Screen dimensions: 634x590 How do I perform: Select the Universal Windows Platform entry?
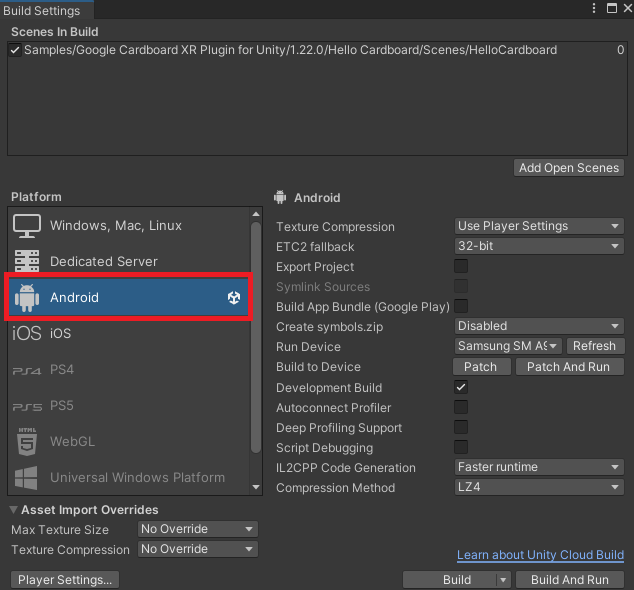click(129, 478)
